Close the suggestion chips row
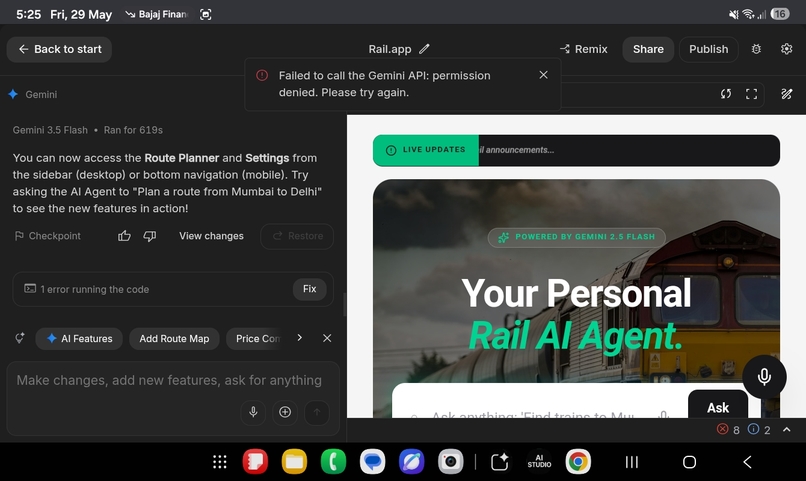Image resolution: width=806 pixels, height=481 pixels. (x=327, y=338)
